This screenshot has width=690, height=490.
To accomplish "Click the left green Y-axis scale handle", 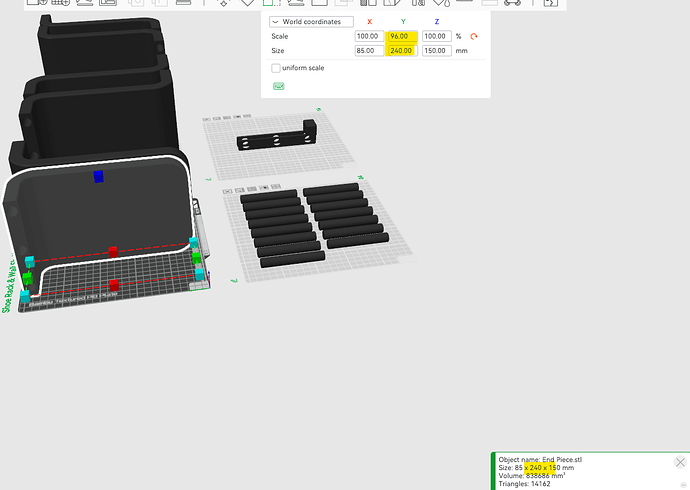I will click(x=28, y=278).
